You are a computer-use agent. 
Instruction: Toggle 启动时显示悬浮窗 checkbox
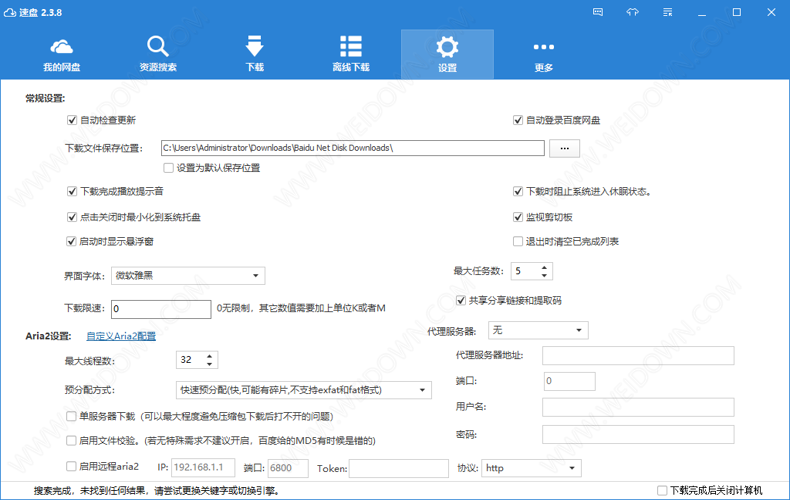72,241
